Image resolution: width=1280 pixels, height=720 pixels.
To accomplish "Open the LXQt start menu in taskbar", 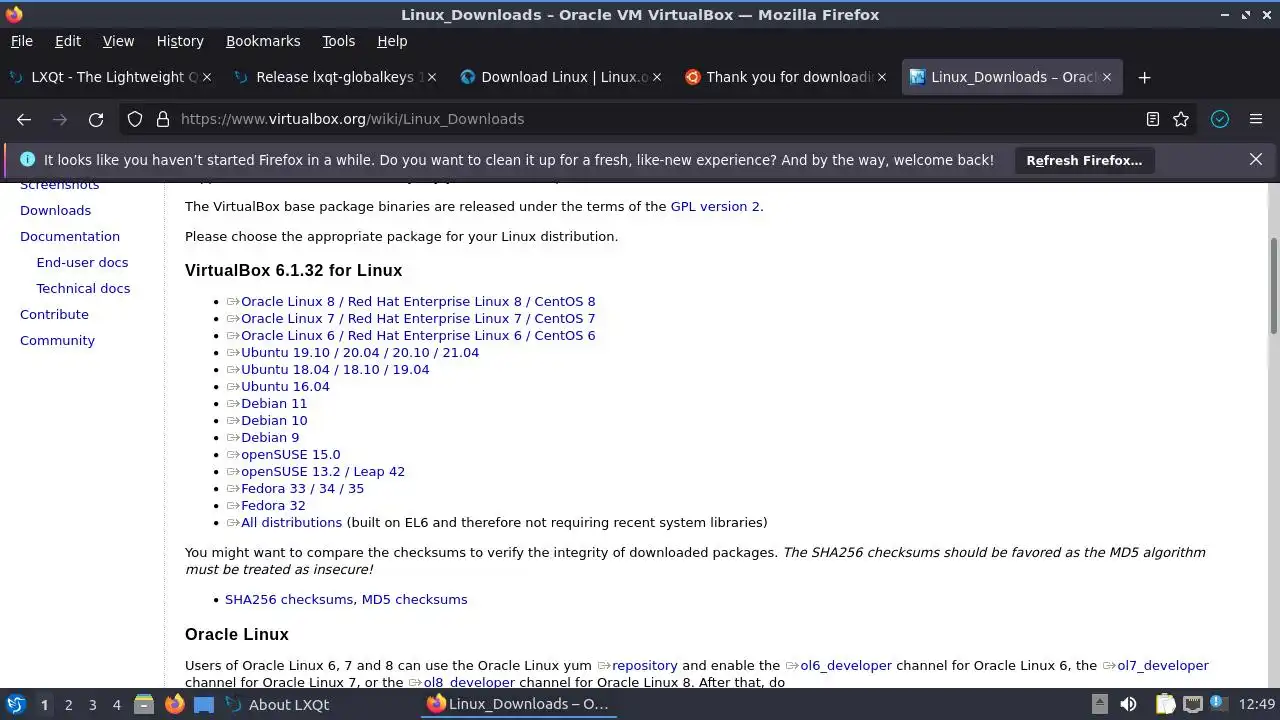I will [x=16, y=705].
